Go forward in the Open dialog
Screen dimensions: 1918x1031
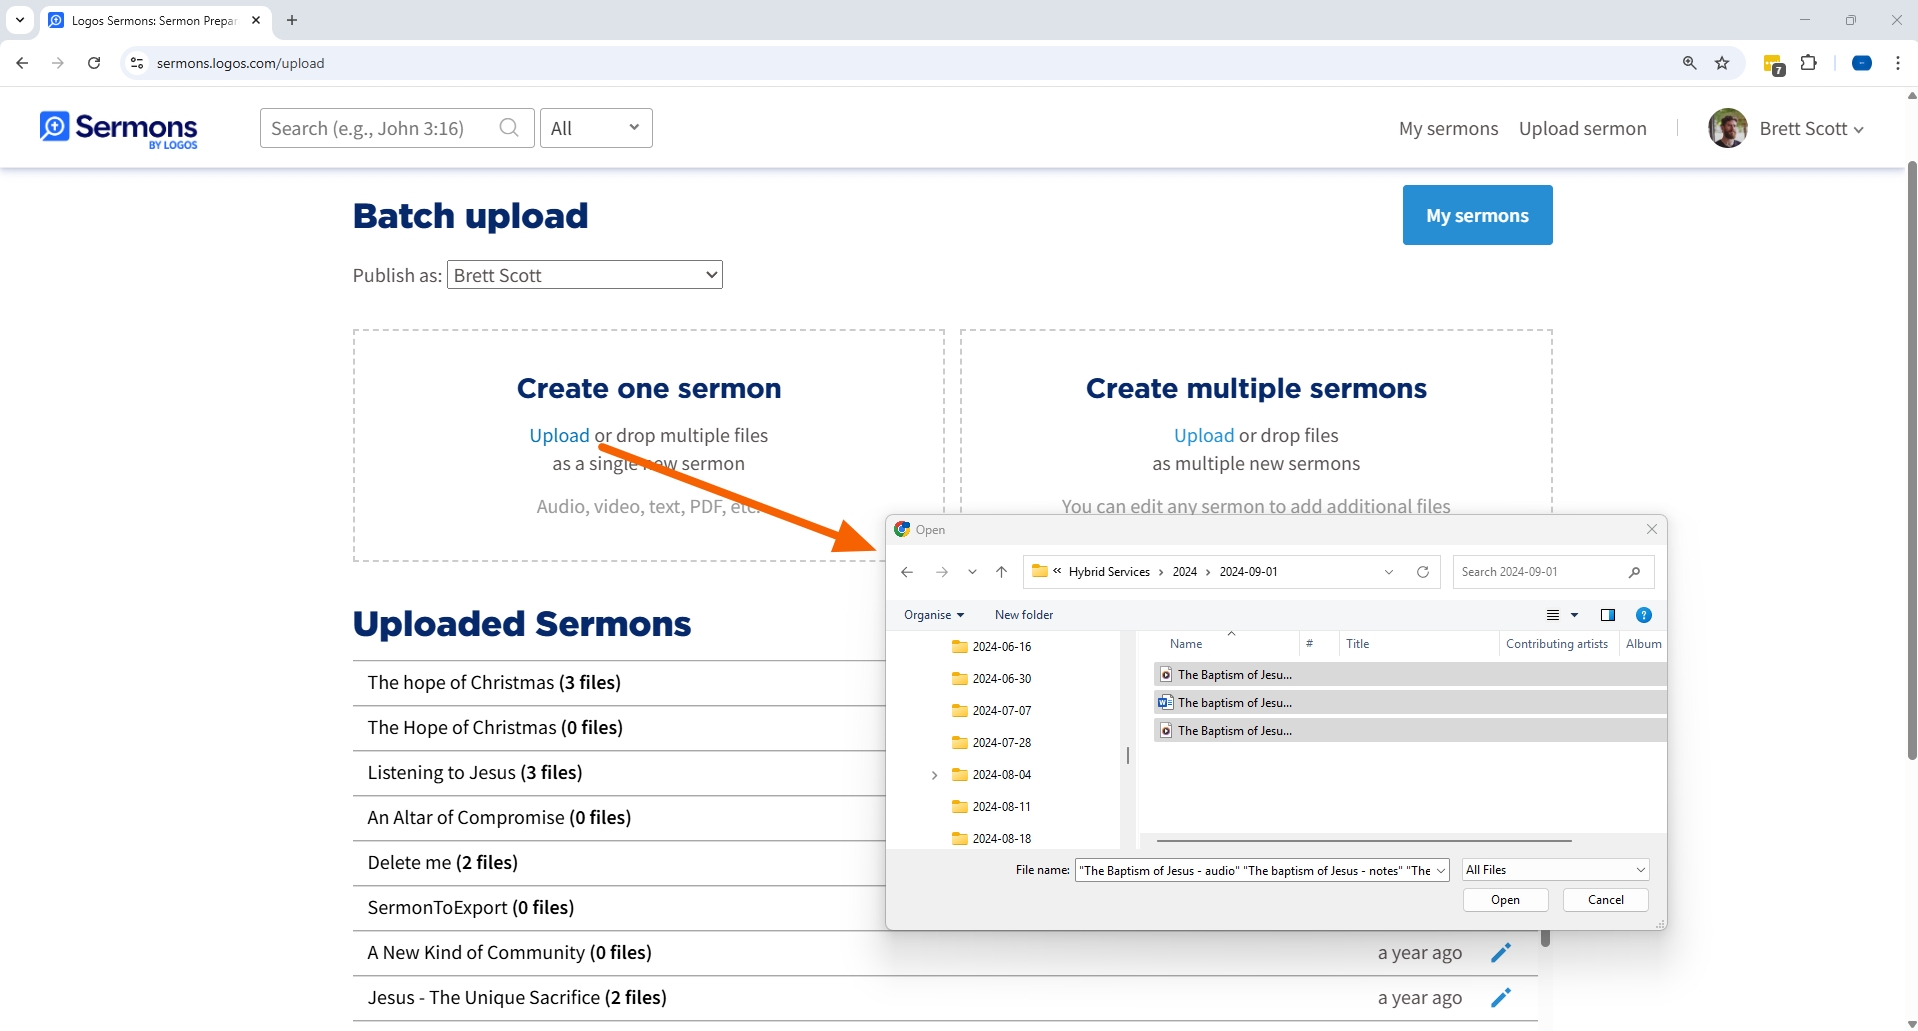point(941,572)
